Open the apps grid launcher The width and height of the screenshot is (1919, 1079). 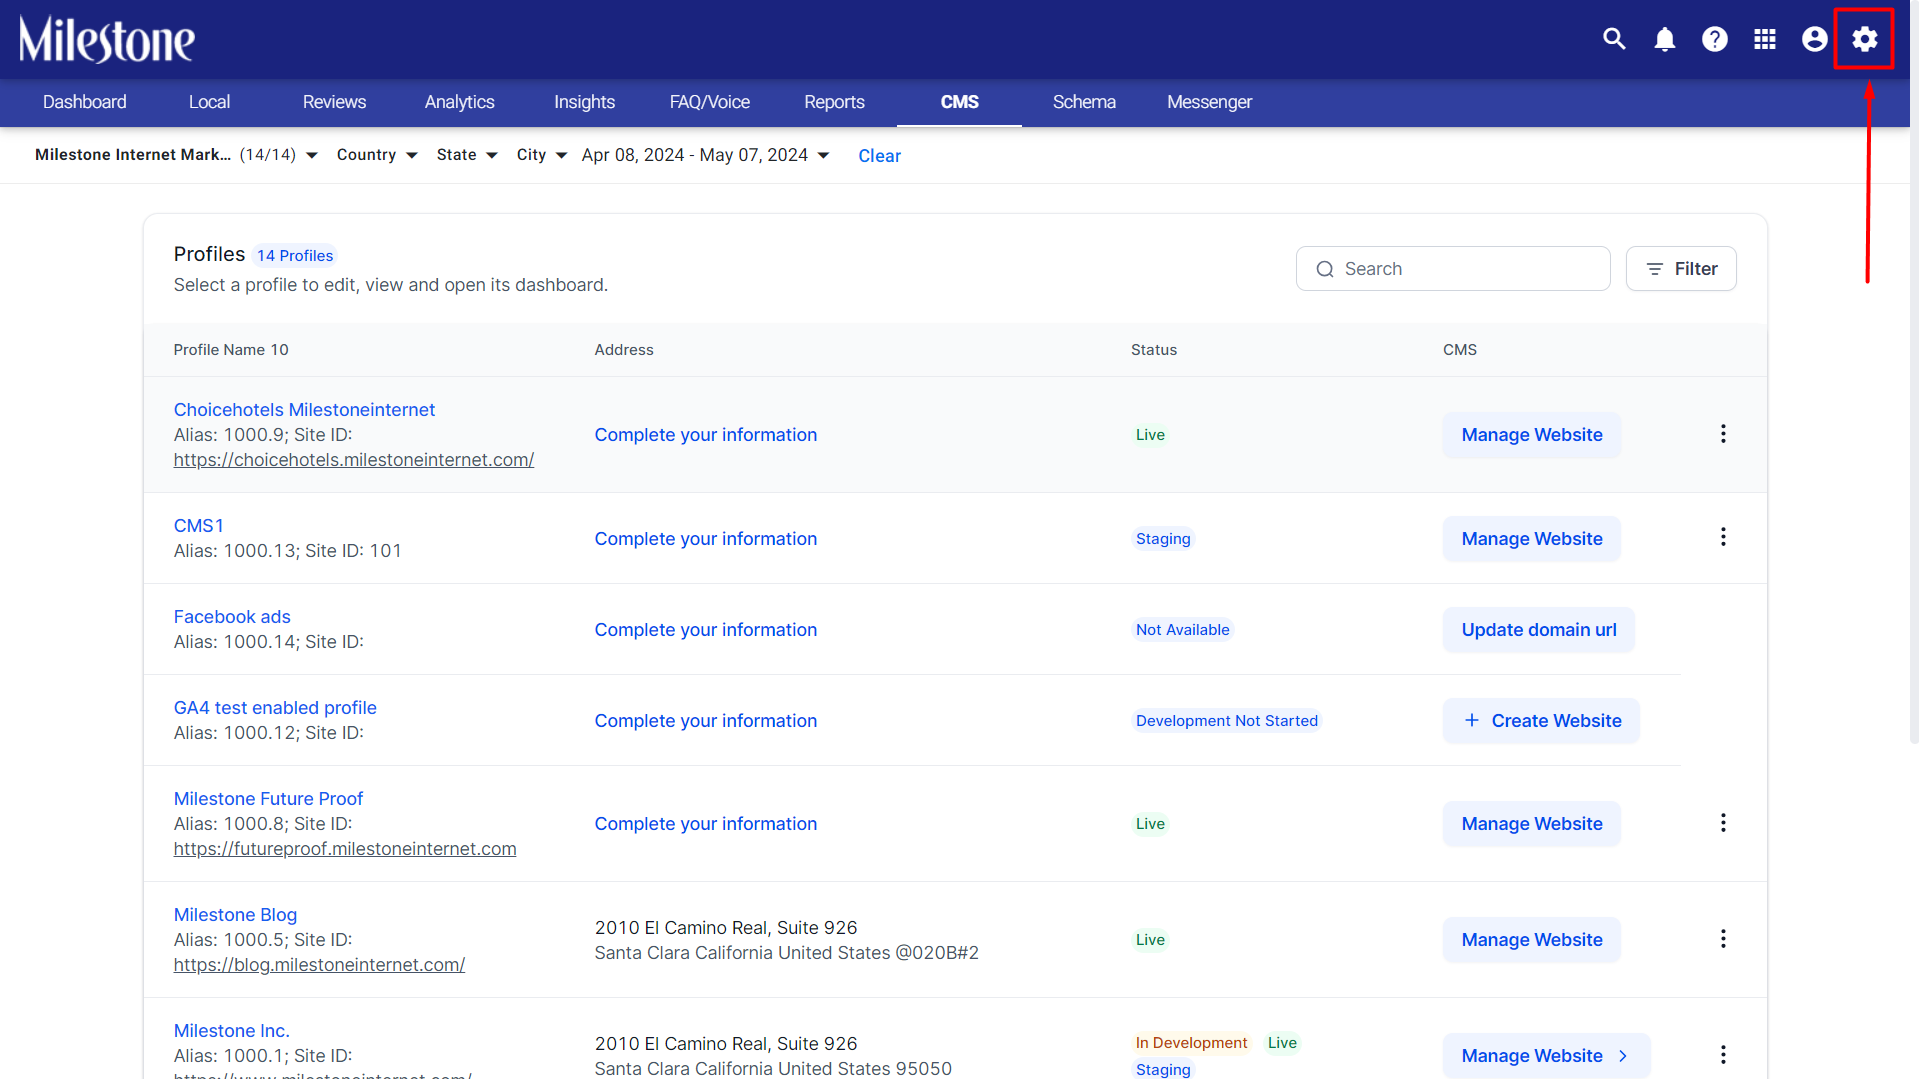point(1765,39)
